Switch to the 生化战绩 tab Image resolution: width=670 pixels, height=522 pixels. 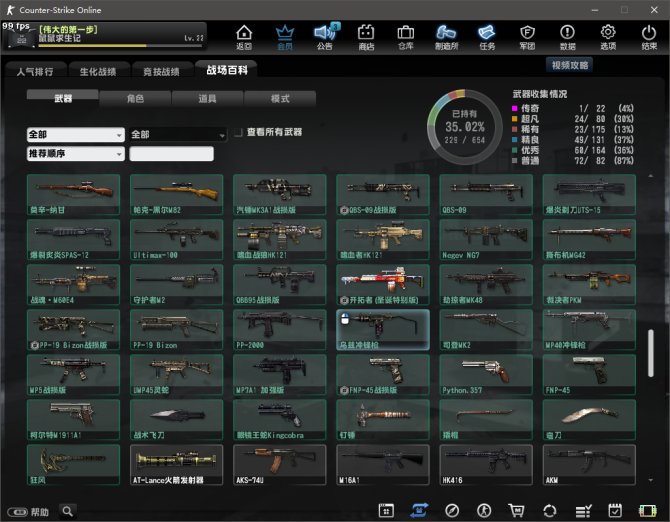[x=98, y=71]
